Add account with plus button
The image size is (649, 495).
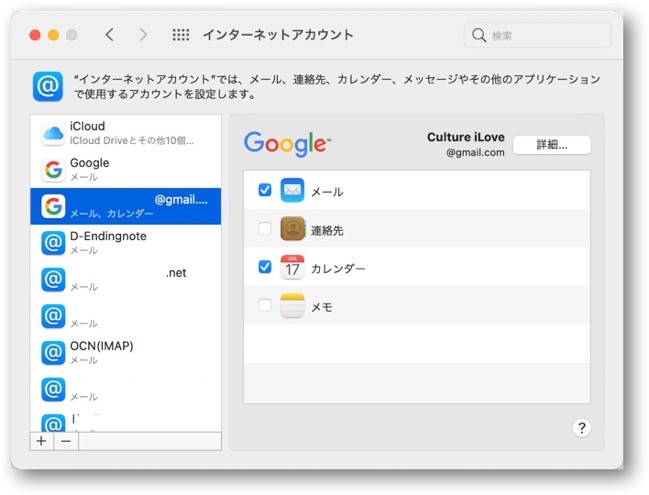[x=41, y=441]
